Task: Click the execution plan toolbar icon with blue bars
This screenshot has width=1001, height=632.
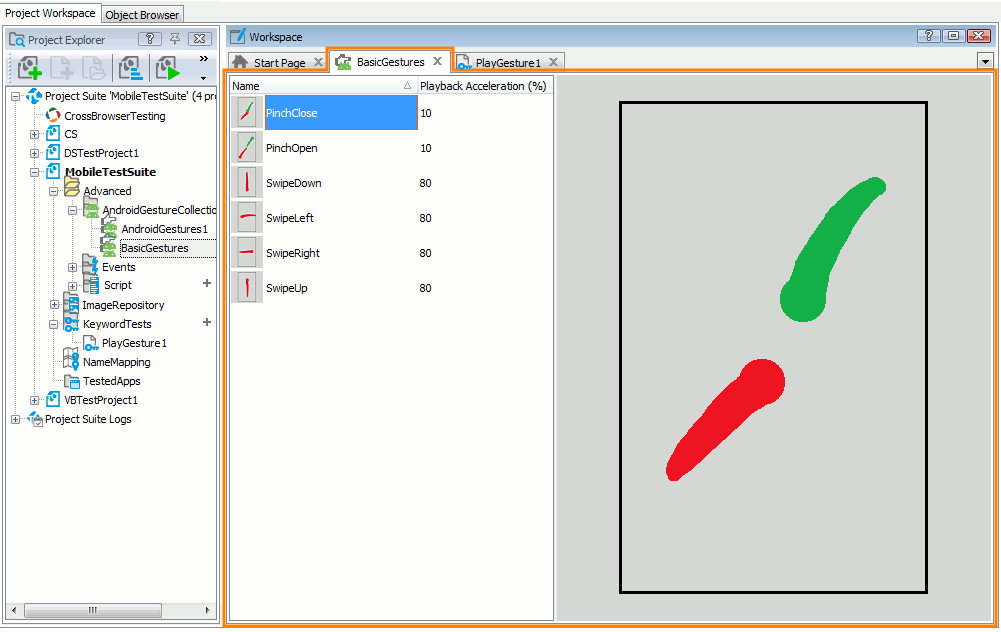Action: click(131, 68)
